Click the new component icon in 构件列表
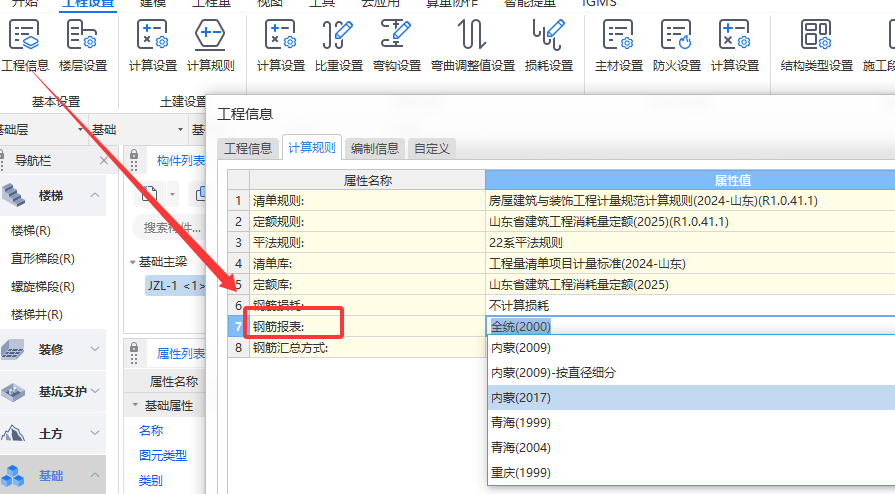The image size is (895, 494). point(150,194)
